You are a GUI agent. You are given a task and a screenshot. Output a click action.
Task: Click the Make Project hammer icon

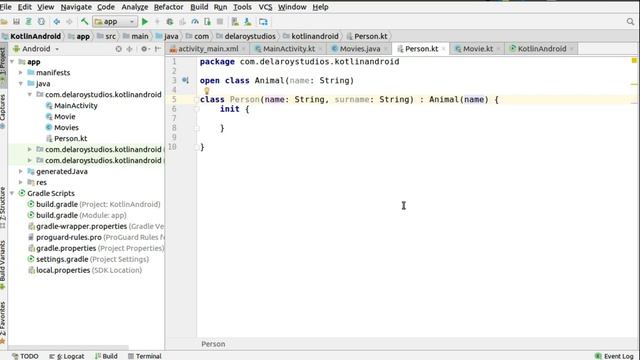coord(84,22)
